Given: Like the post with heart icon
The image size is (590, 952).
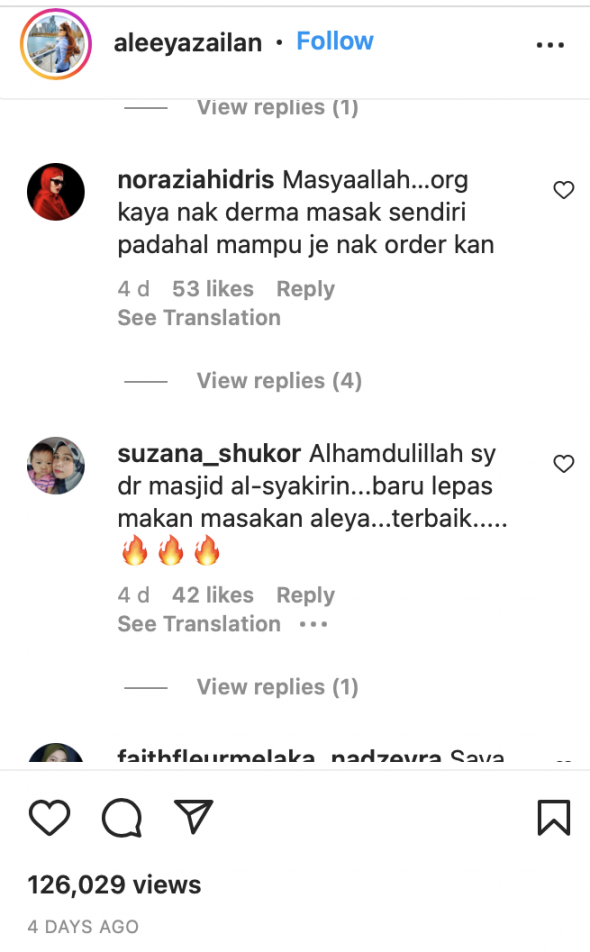Looking at the screenshot, I should coord(49,817).
